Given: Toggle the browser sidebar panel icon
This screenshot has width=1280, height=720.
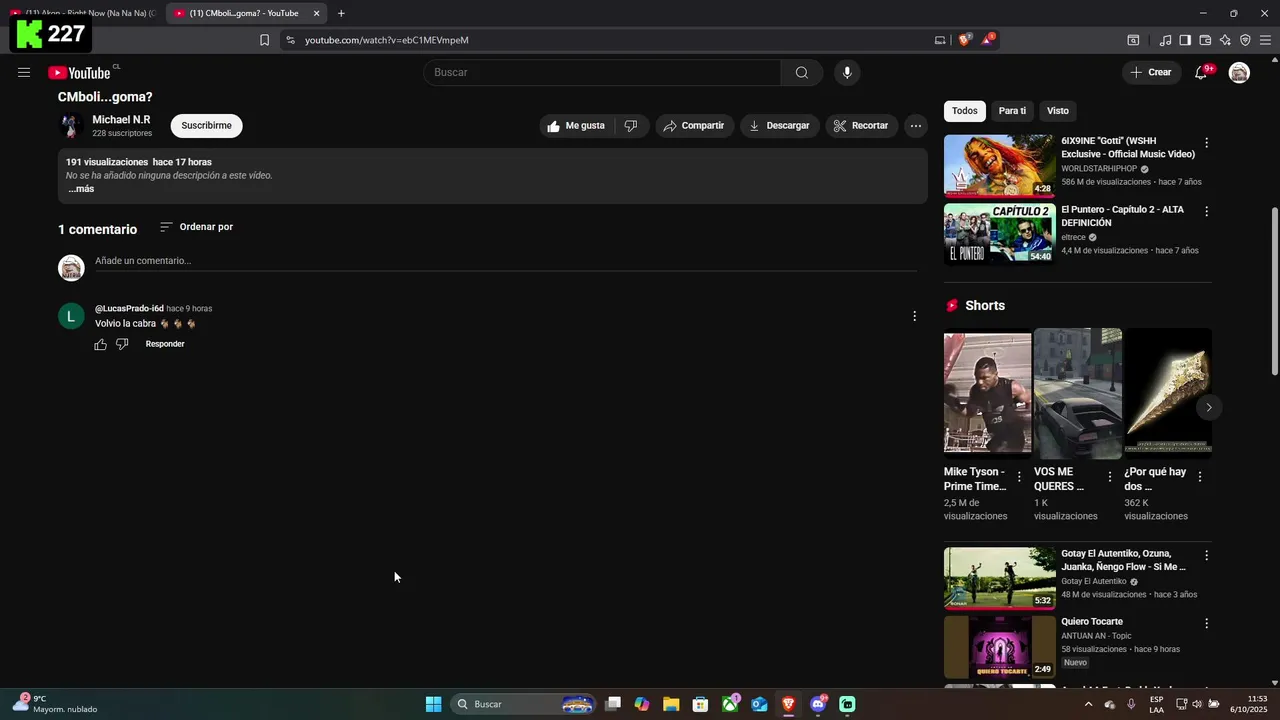Looking at the screenshot, I should point(1185,40).
